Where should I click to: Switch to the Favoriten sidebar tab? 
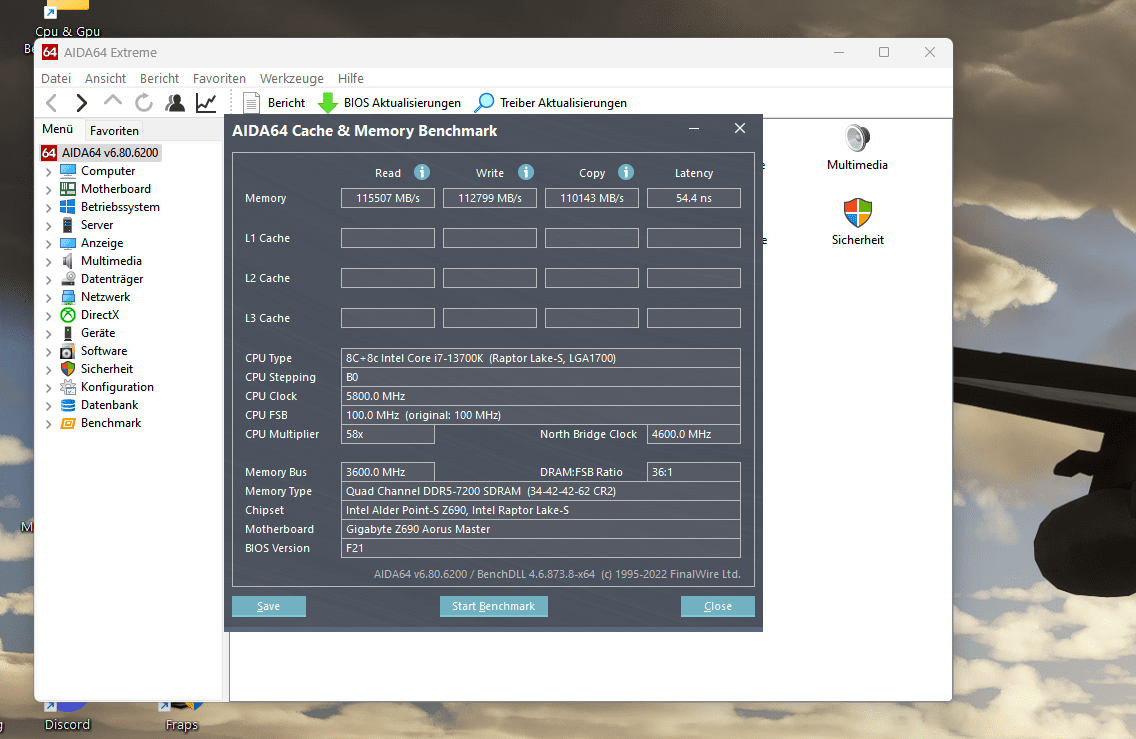[x=114, y=130]
